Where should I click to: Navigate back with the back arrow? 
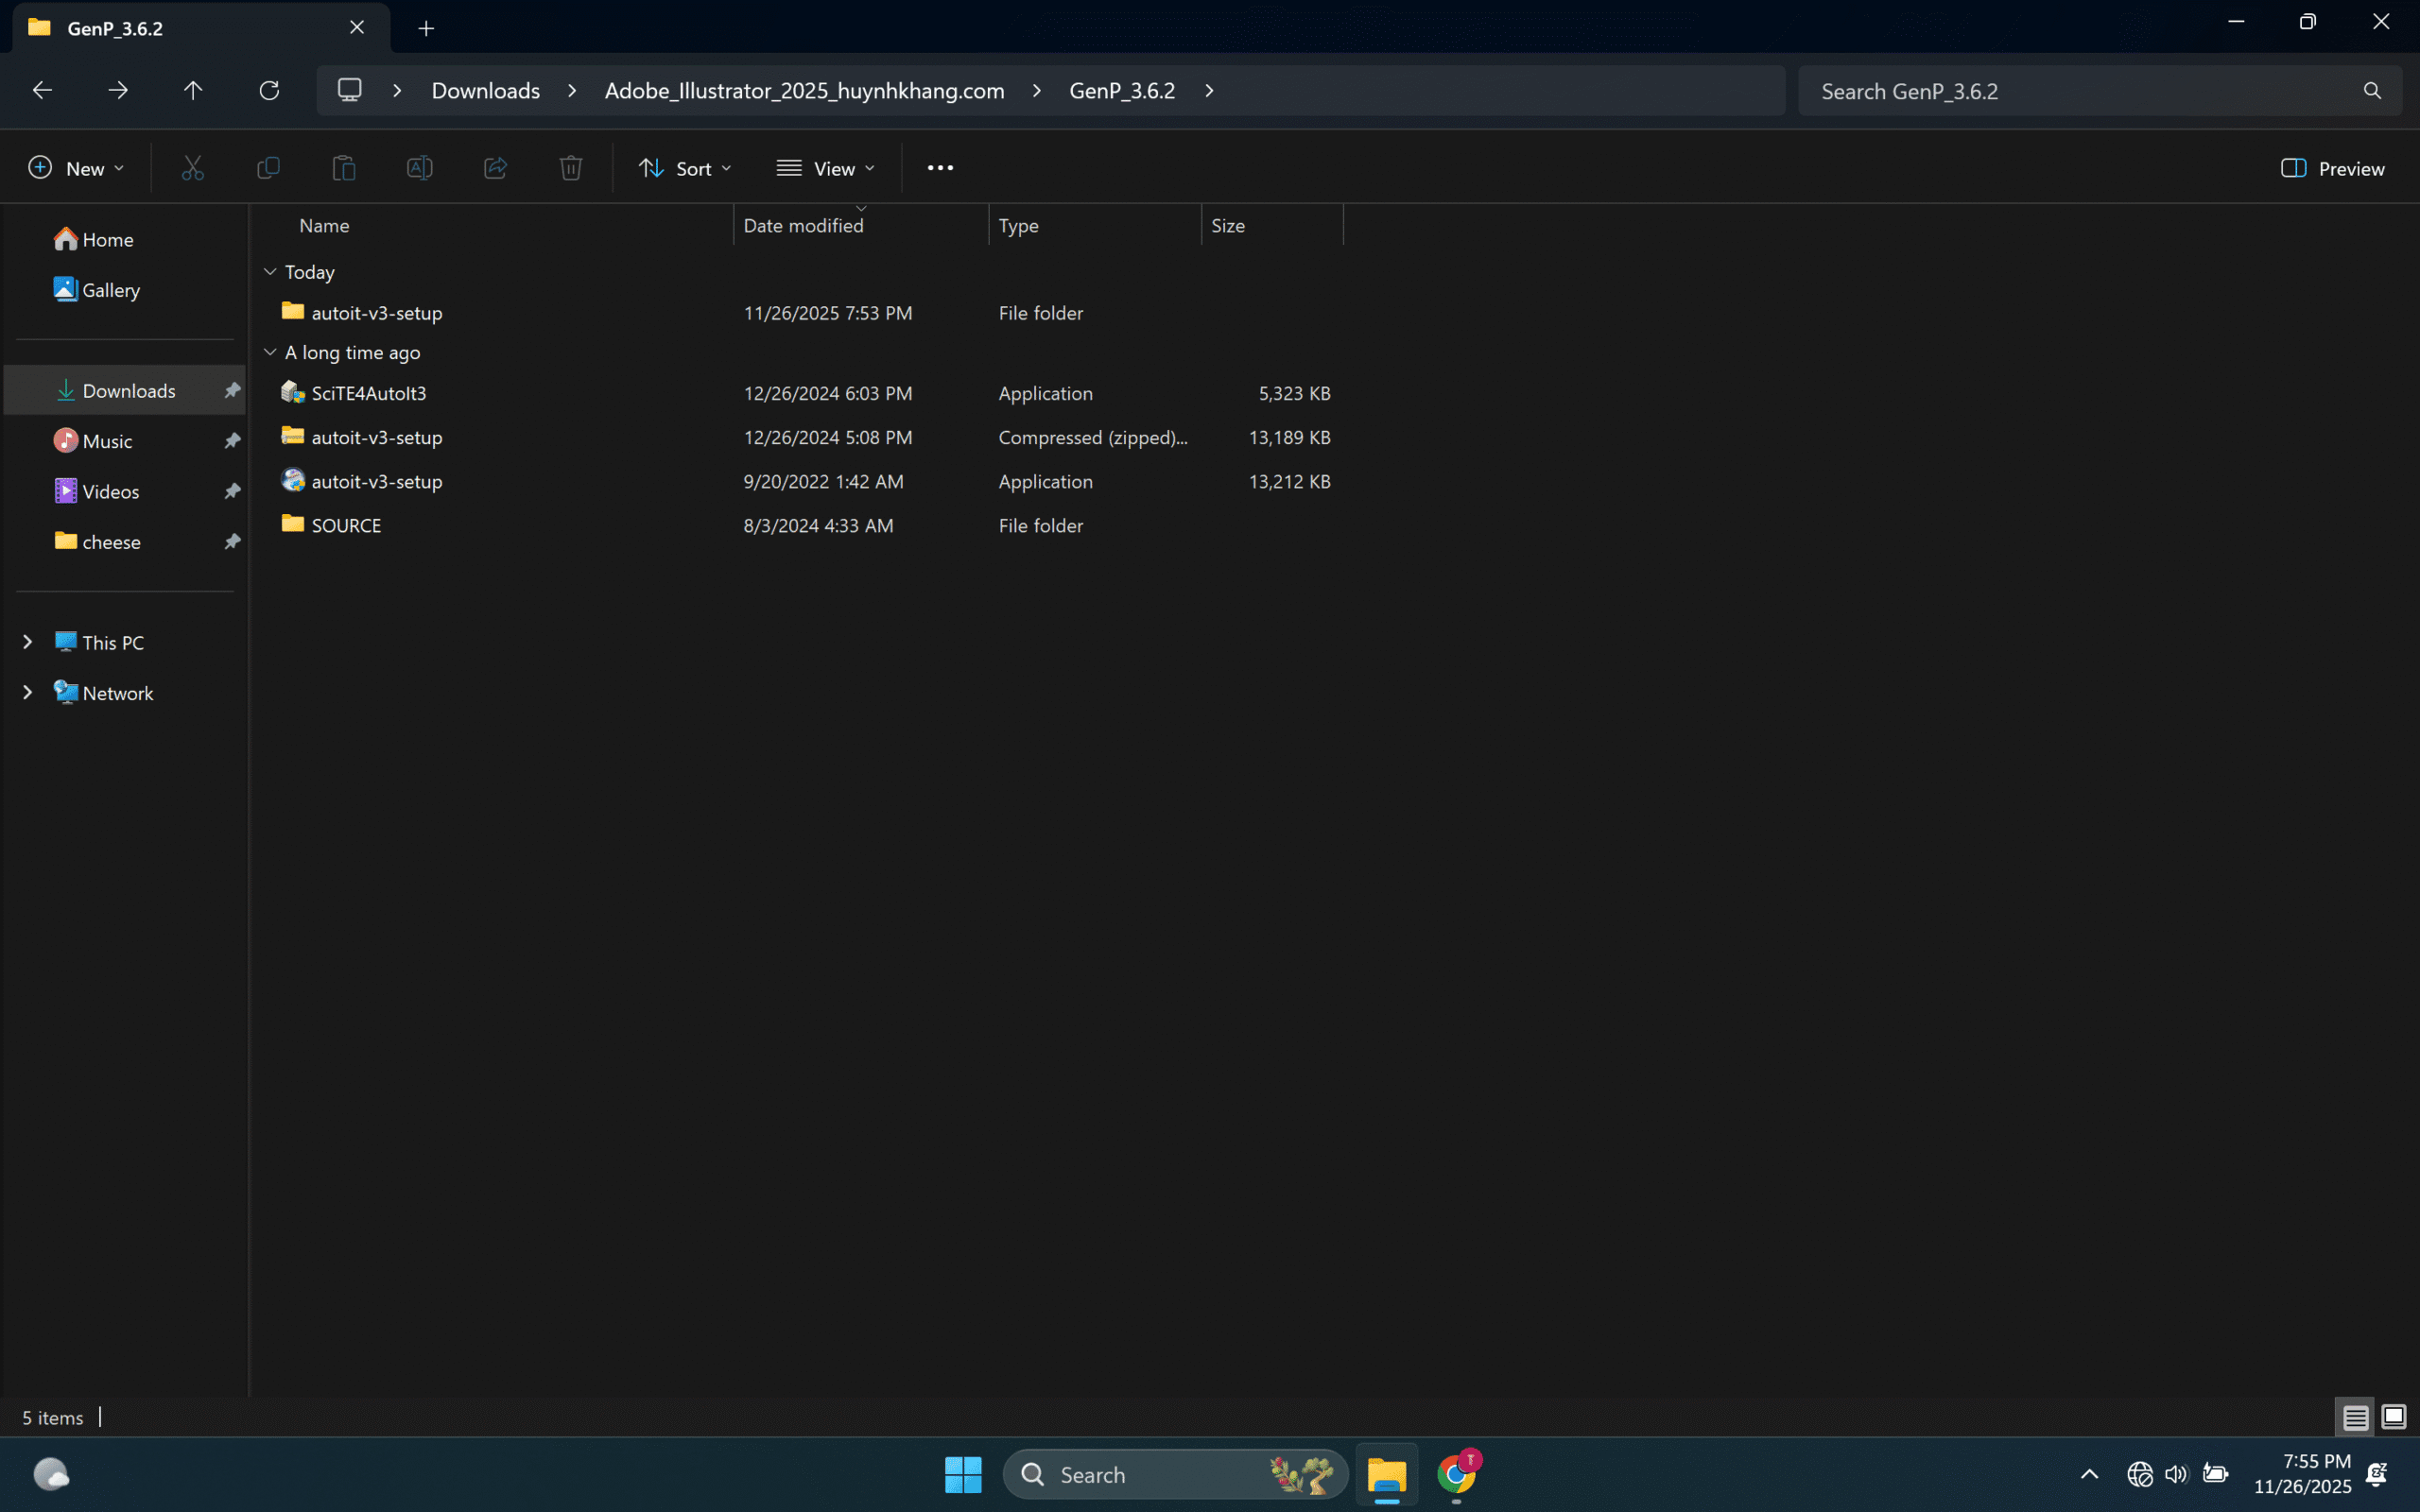(x=42, y=90)
